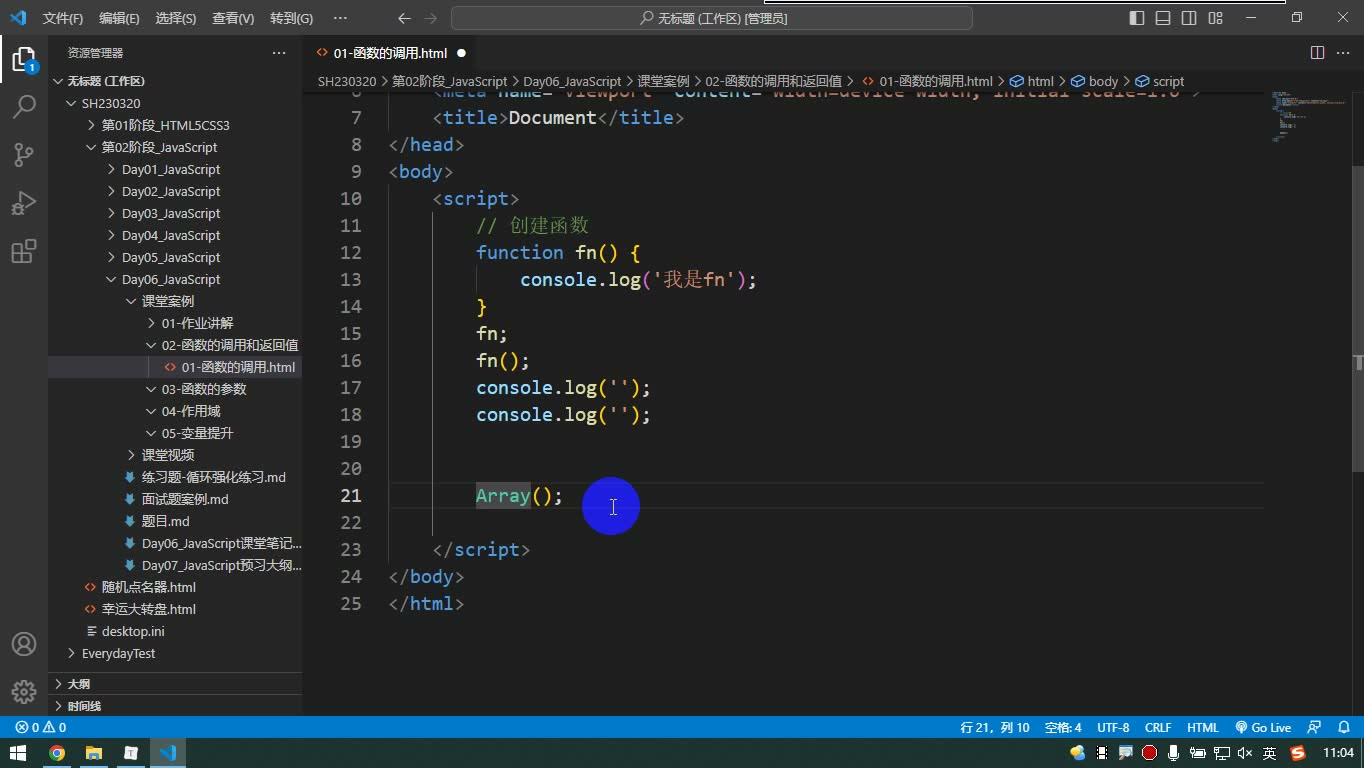Toggle the secondary side bar
The image size is (1364, 768).
tap(1189, 18)
